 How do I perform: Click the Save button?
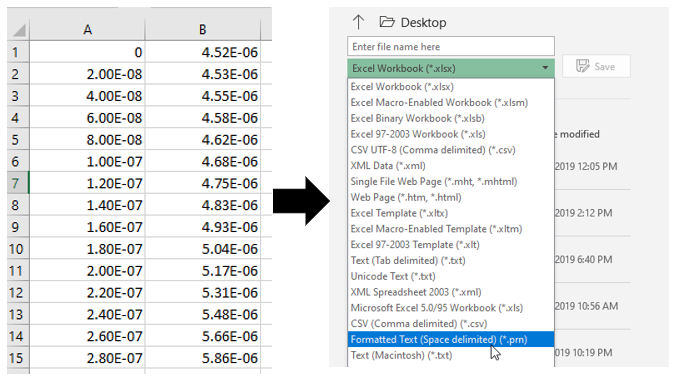pos(596,66)
